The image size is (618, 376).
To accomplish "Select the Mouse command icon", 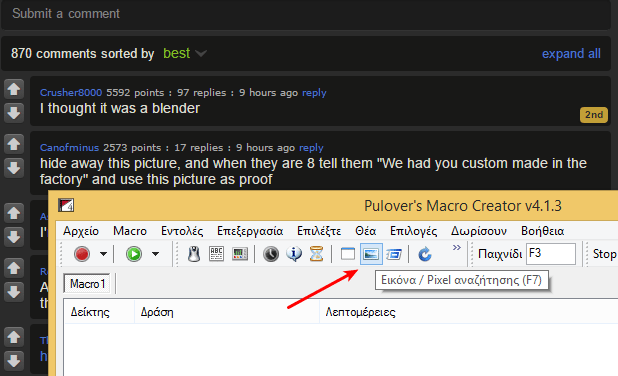I will [x=194, y=254].
